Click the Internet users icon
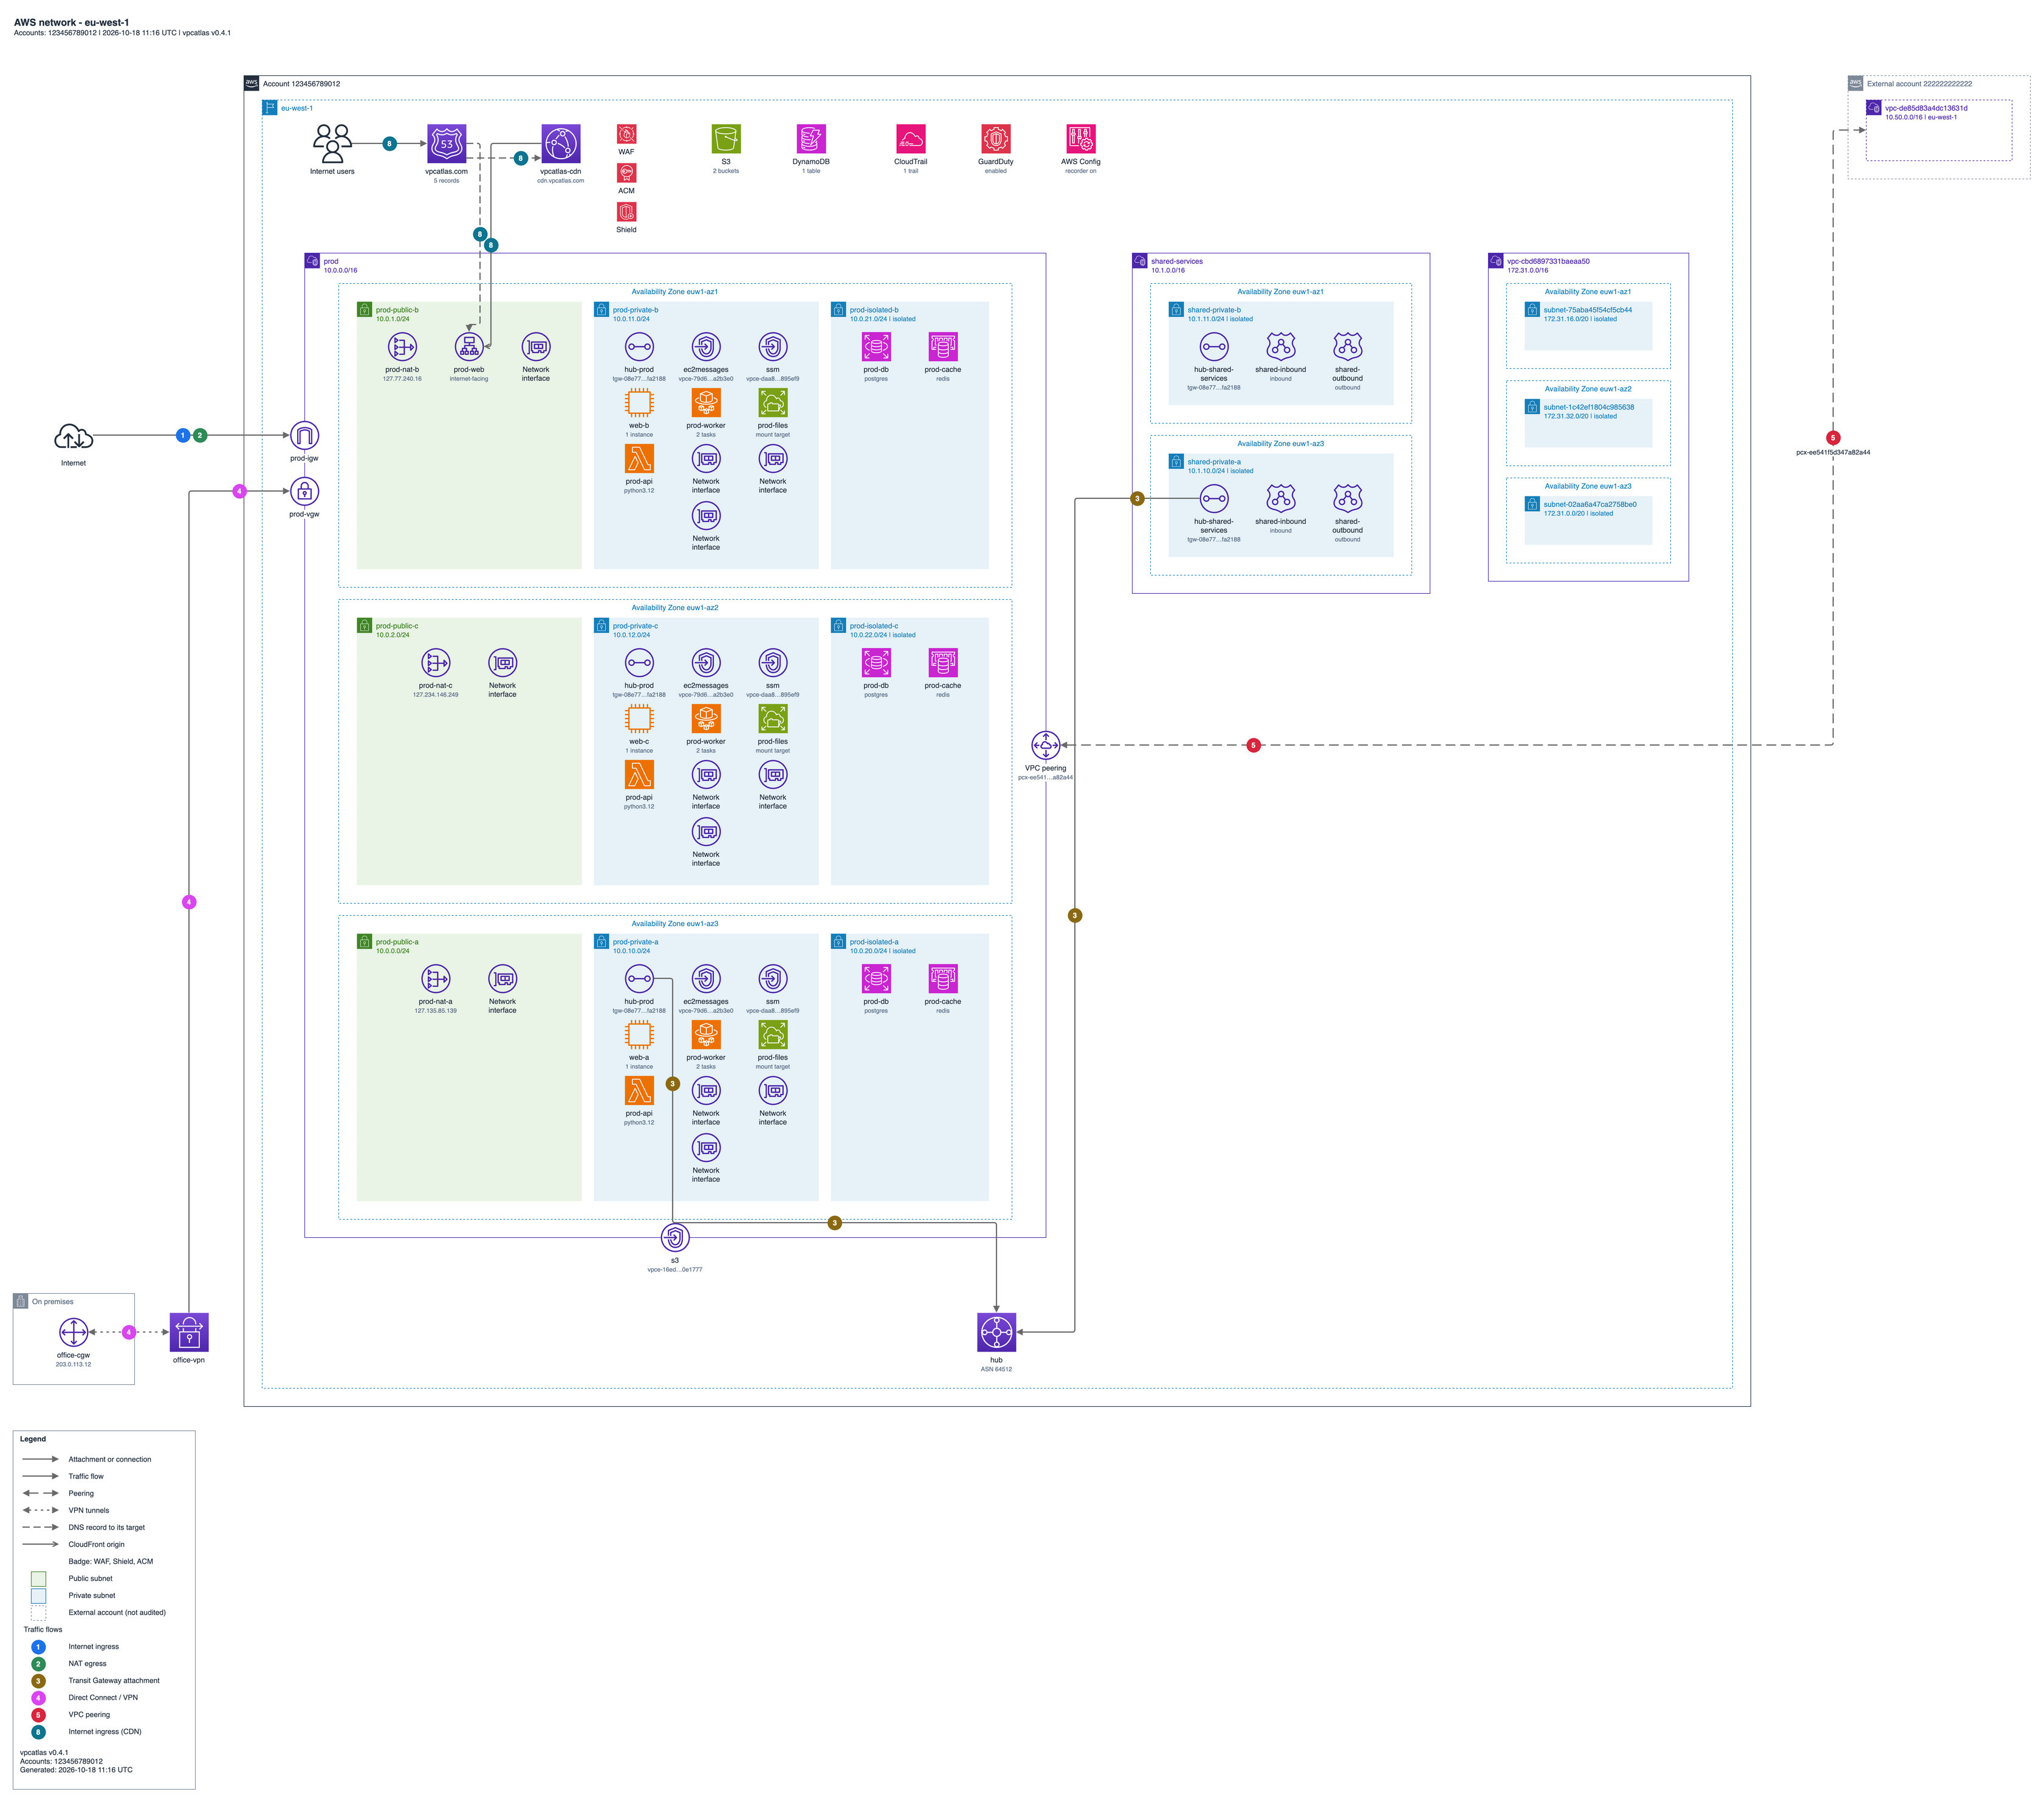The image size is (2044, 1803). 332,143
